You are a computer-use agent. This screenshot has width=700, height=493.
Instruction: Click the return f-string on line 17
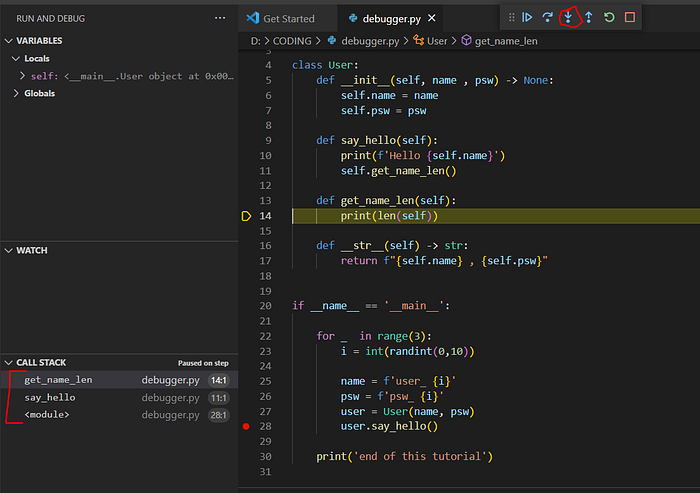[x=444, y=261]
